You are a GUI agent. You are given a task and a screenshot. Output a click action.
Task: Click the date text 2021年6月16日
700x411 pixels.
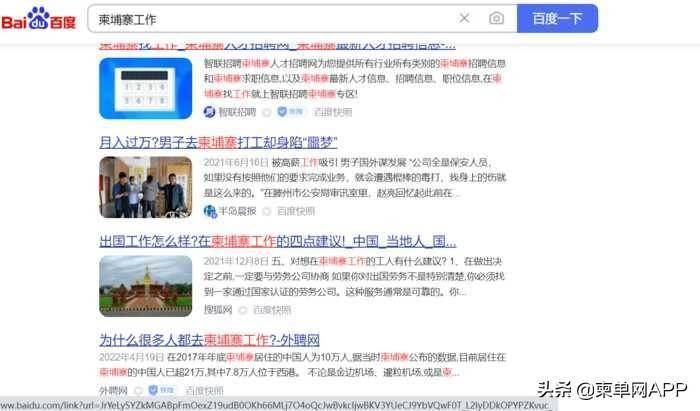click(236, 162)
